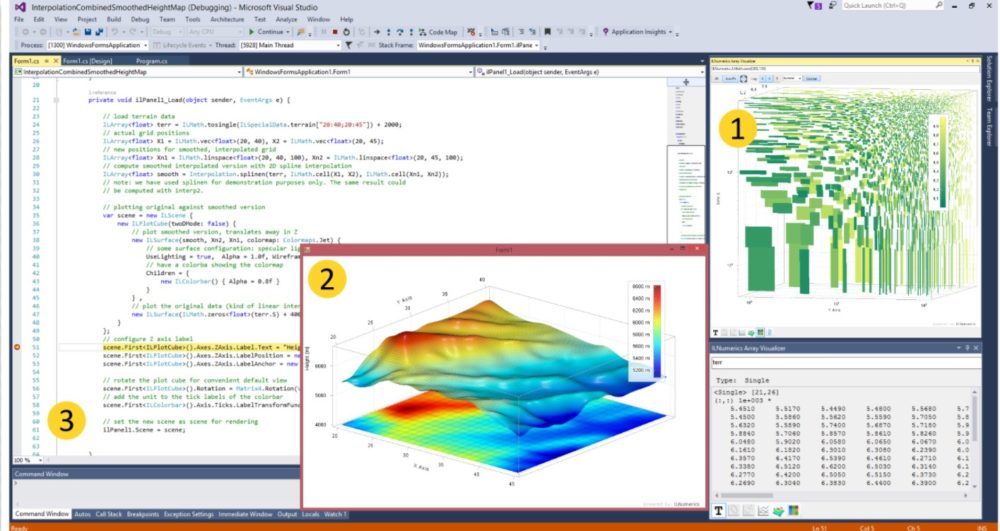Viewport: 1000px width, 531px height.
Task: Switch to the Program.cs tab
Action: tap(152, 60)
